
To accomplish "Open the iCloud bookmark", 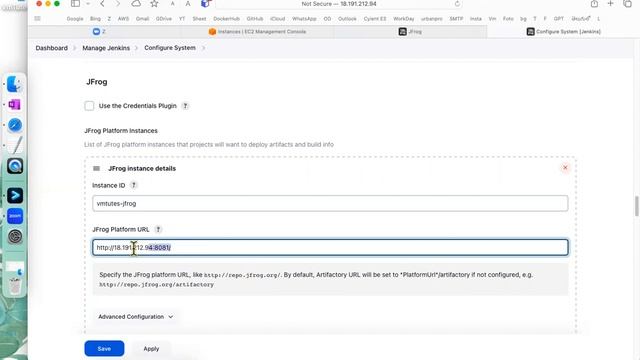I will pyautogui.click(x=278, y=19).
